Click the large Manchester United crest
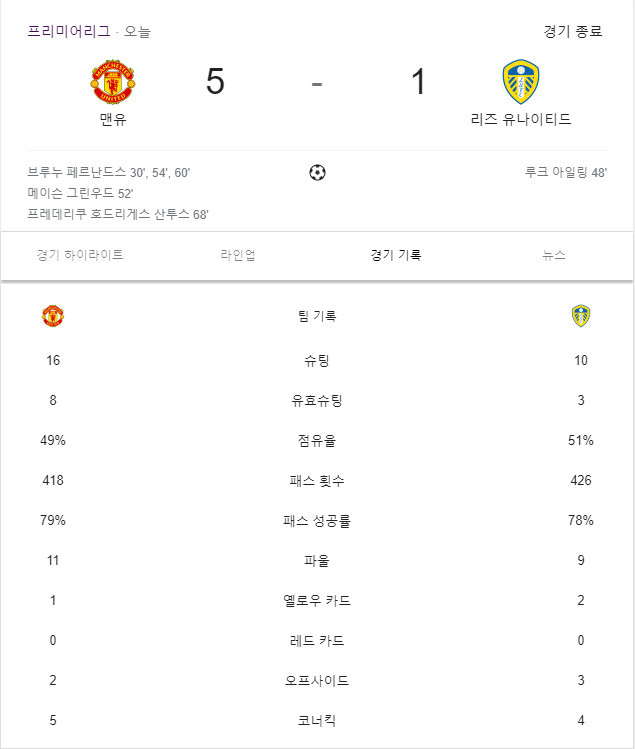This screenshot has width=635, height=749. point(113,82)
